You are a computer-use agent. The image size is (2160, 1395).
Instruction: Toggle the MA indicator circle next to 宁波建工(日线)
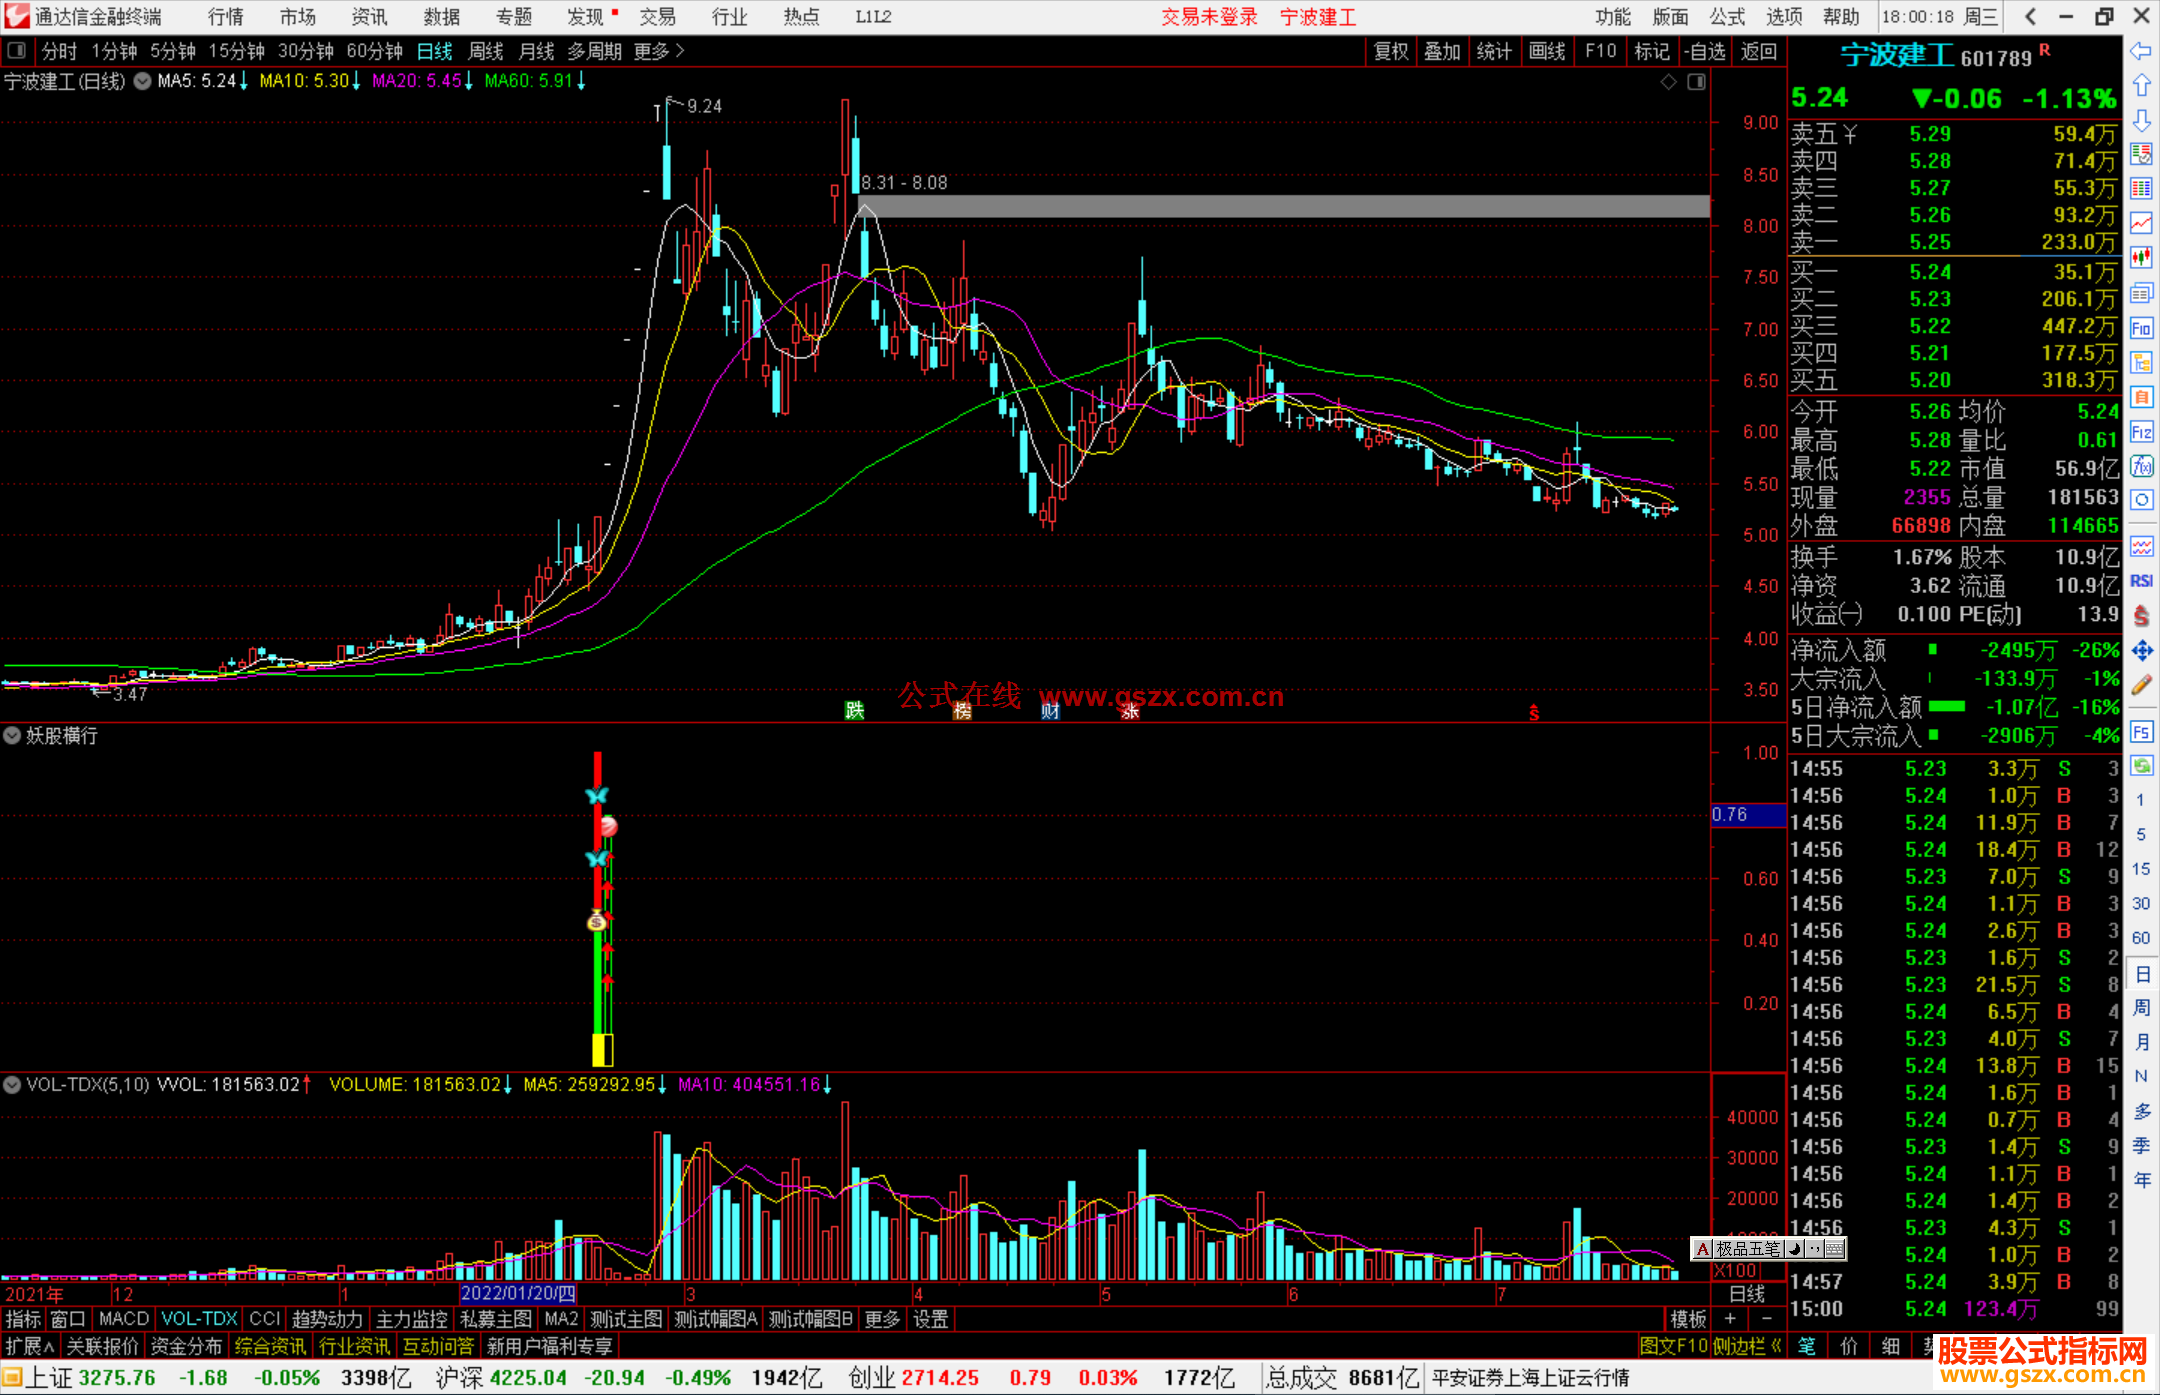[143, 81]
